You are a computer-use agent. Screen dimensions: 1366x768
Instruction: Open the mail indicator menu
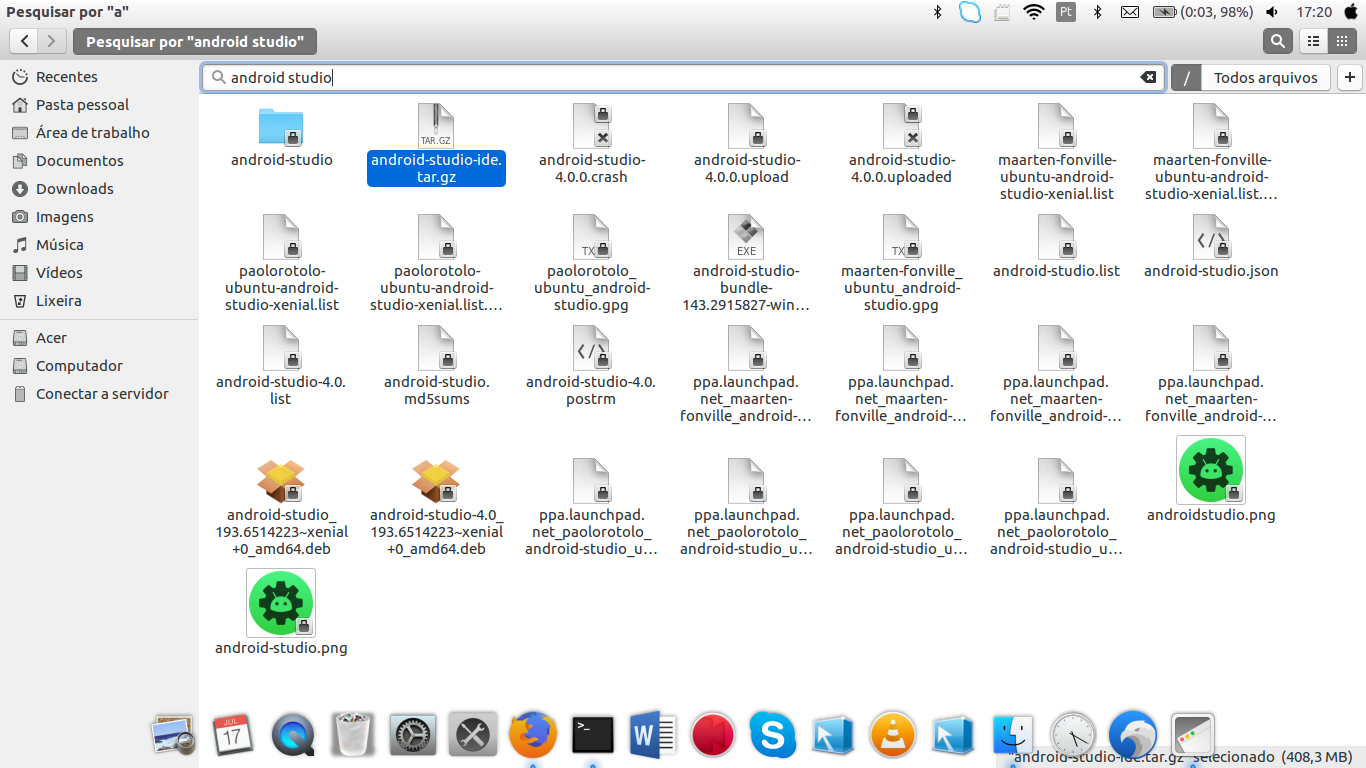point(1129,12)
